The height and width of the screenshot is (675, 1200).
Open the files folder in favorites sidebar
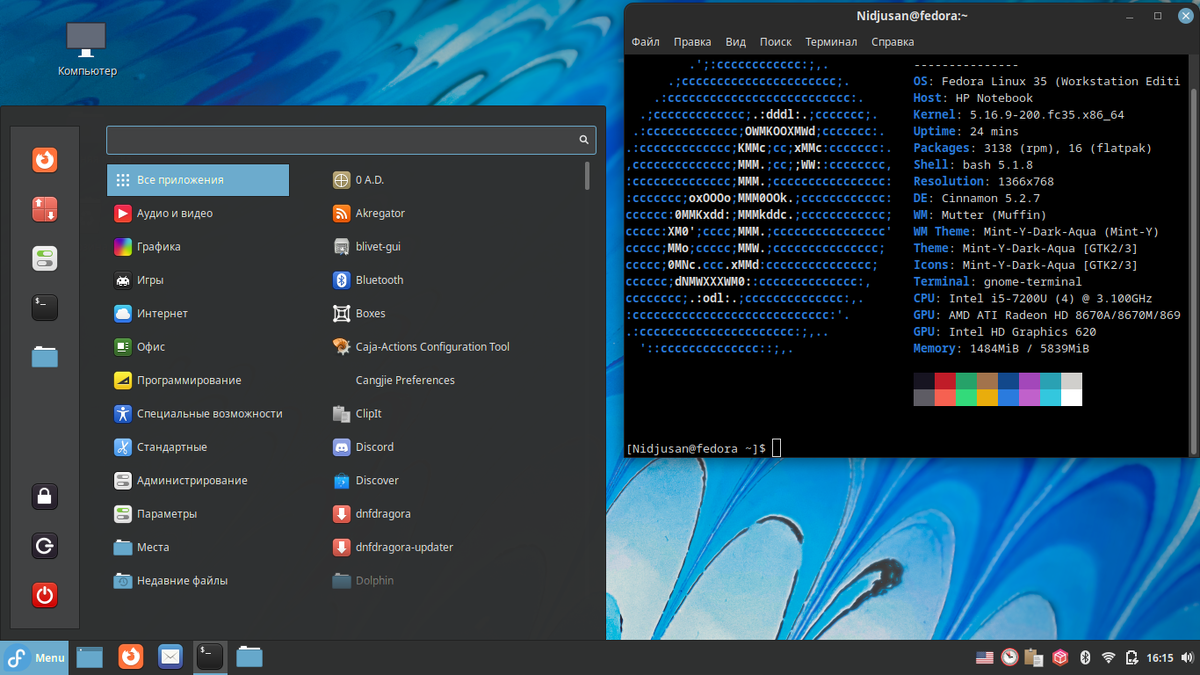point(44,356)
